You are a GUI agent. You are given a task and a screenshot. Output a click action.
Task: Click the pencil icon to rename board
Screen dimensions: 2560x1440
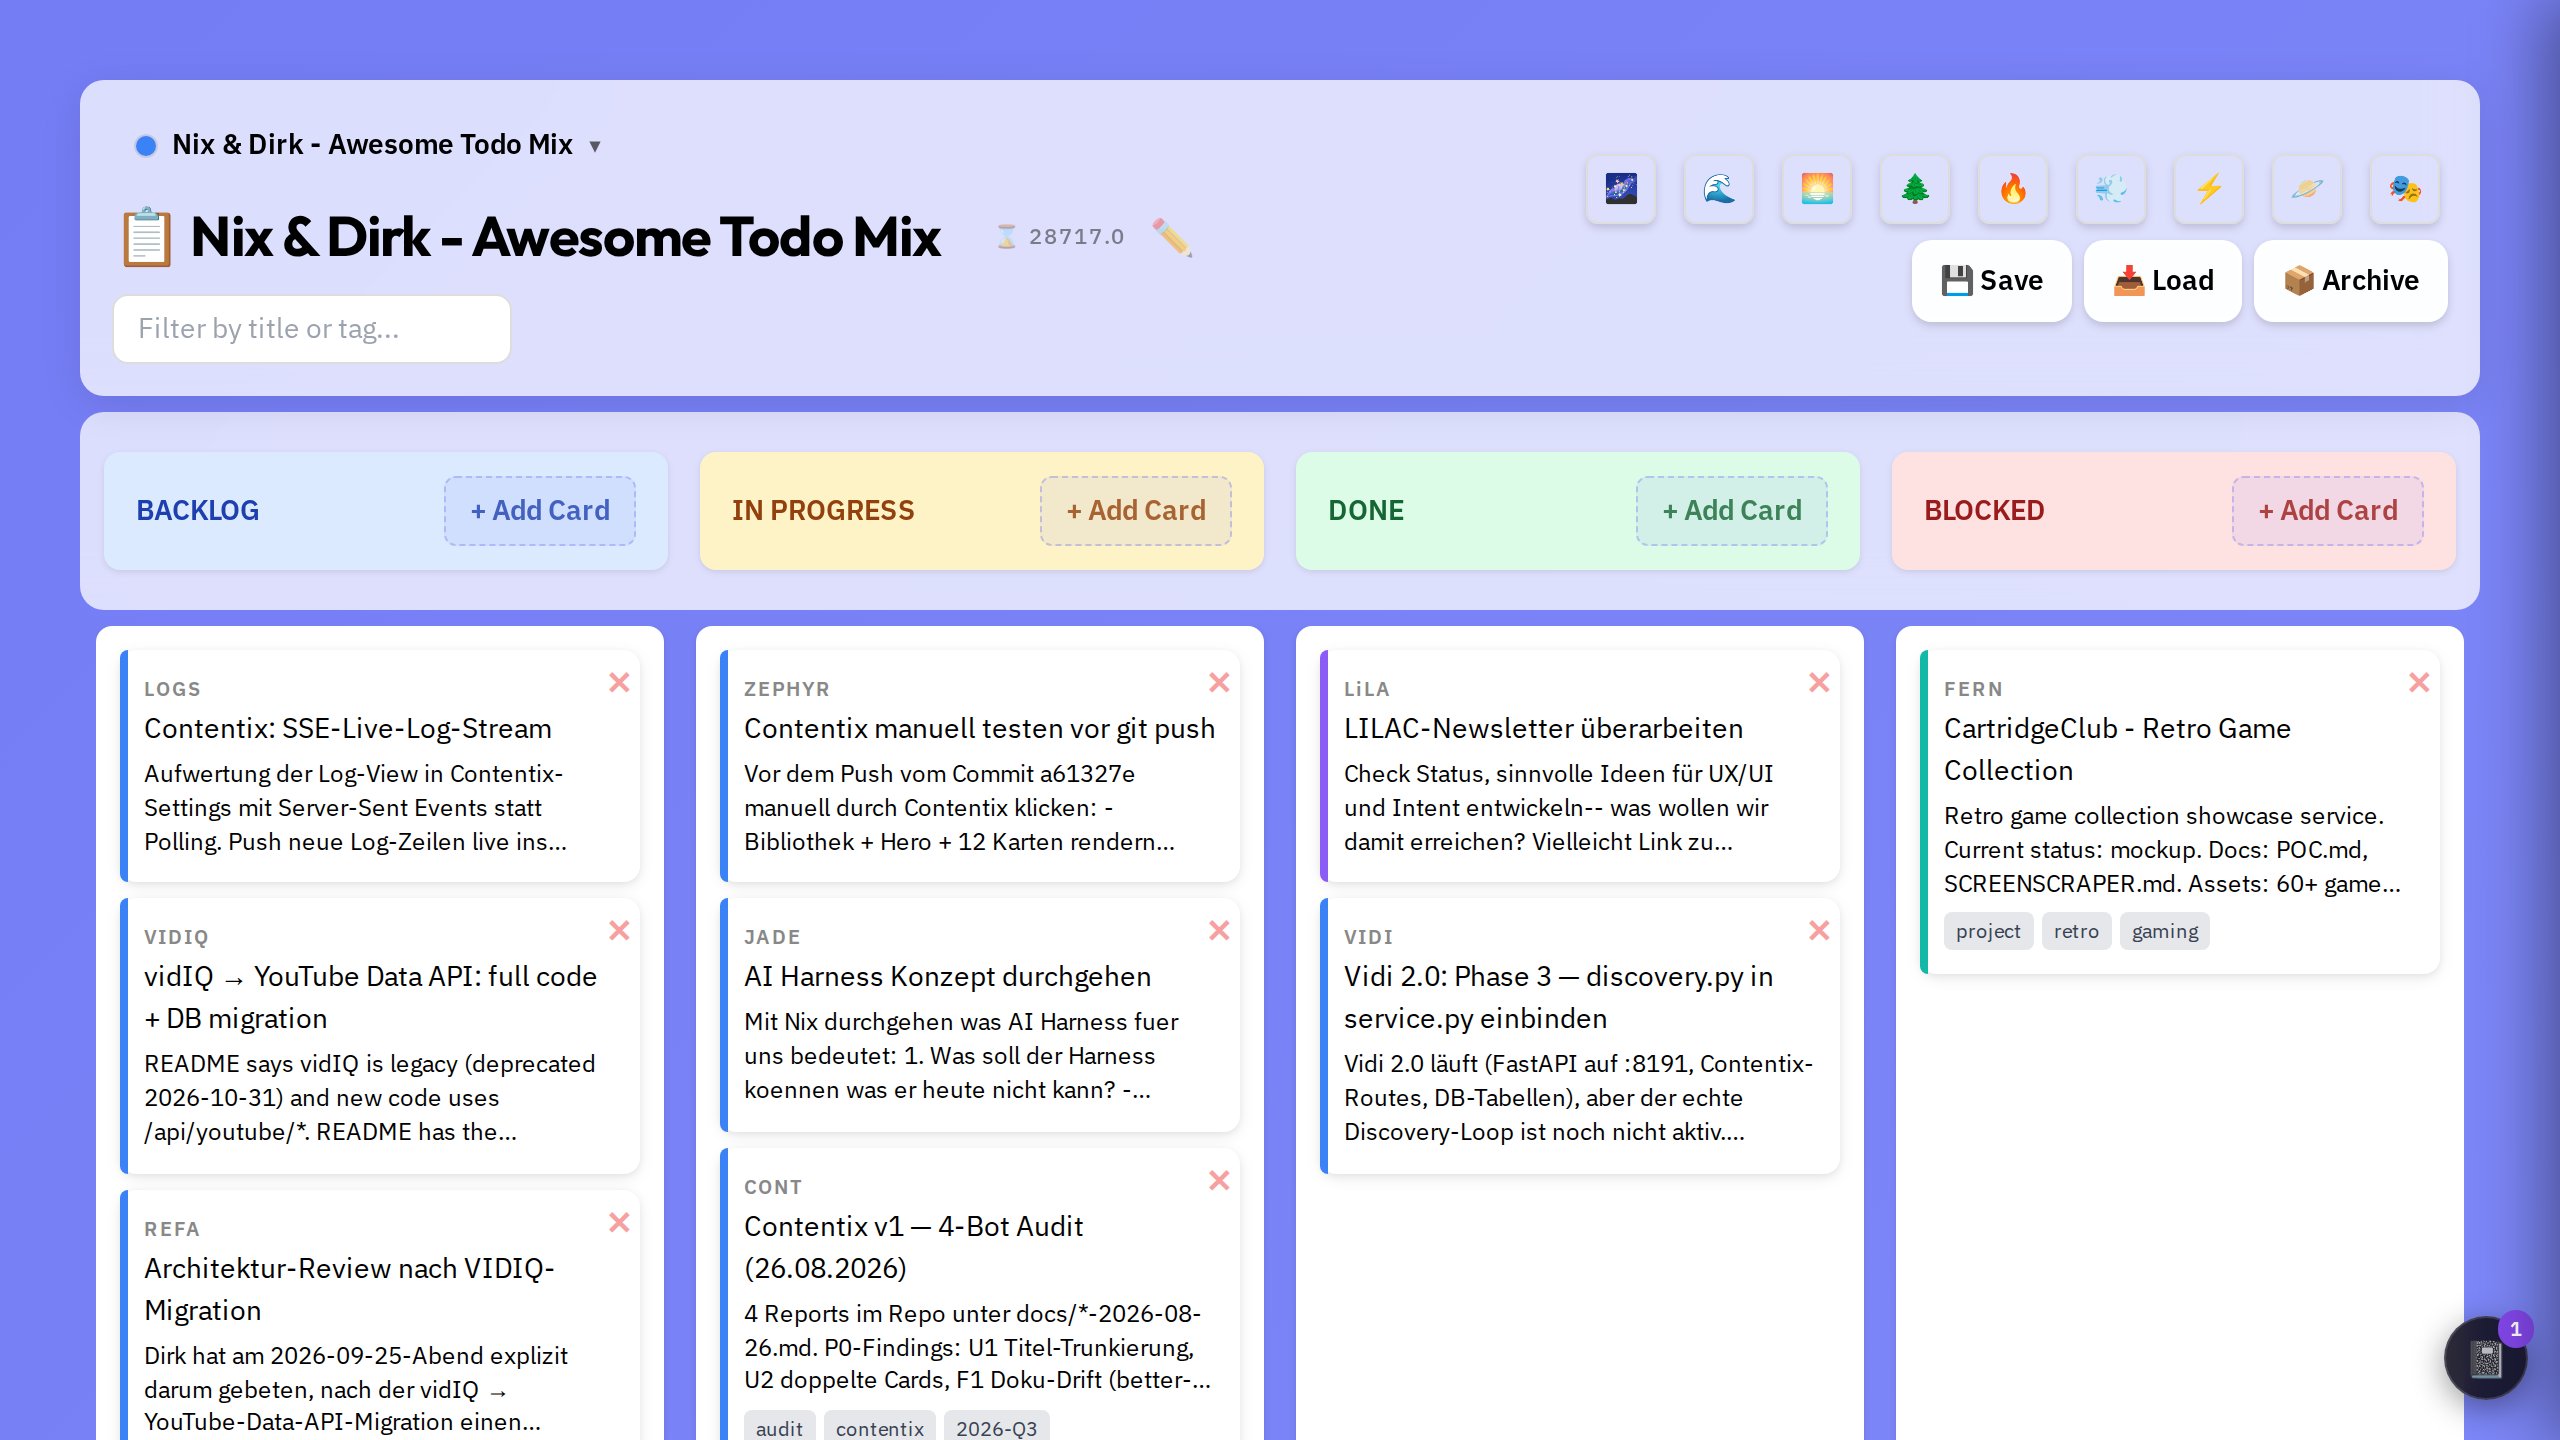click(x=1172, y=237)
